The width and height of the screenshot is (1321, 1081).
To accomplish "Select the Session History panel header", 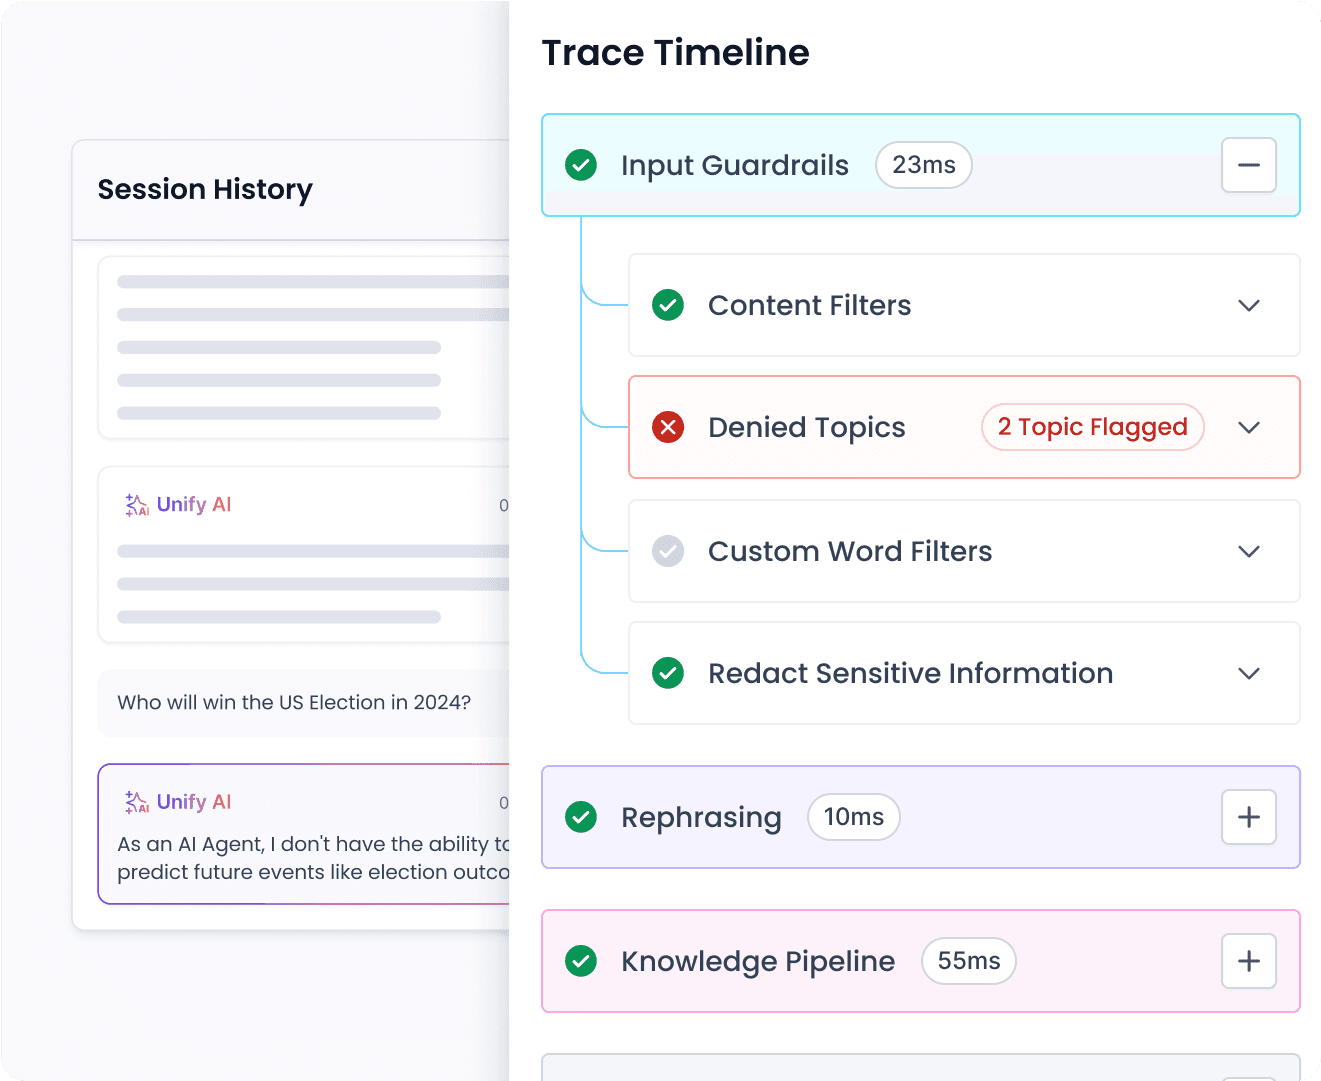I will click(x=205, y=189).
